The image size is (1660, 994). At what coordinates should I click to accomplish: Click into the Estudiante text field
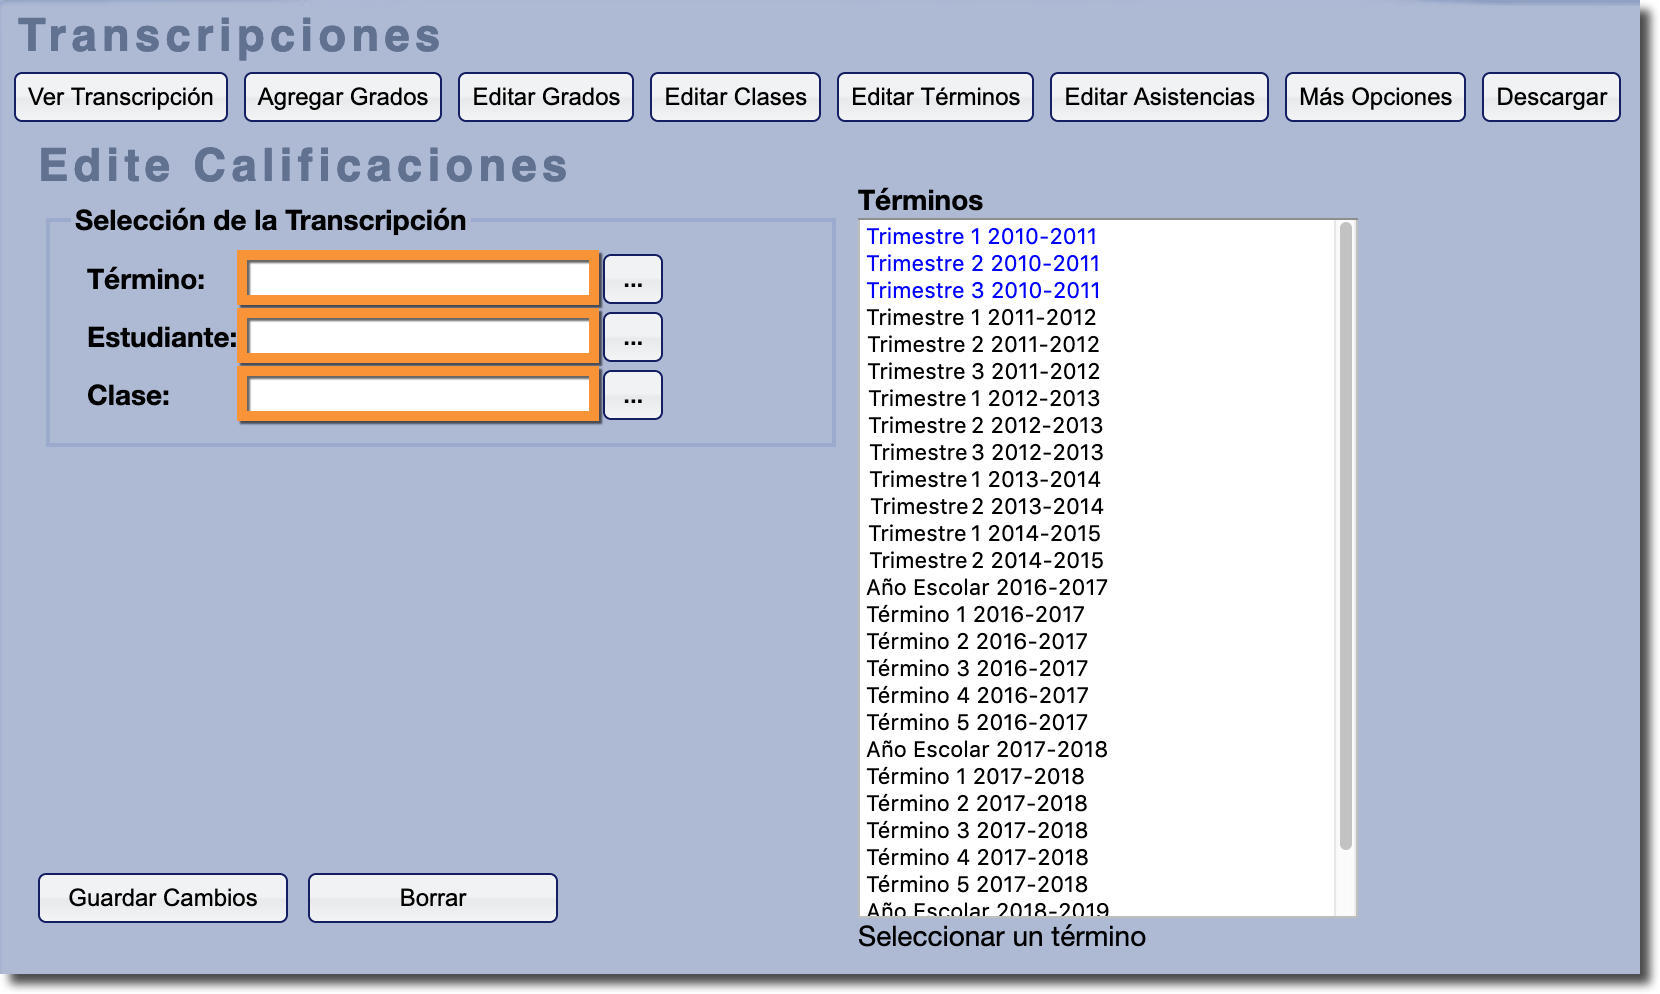(x=419, y=337)
